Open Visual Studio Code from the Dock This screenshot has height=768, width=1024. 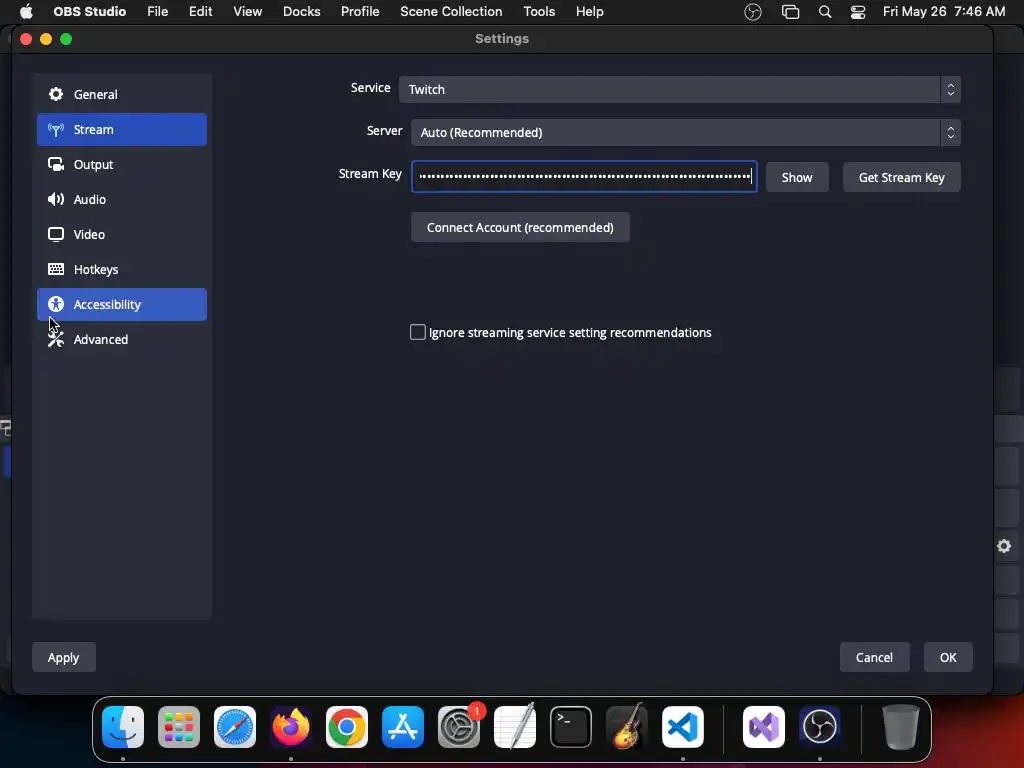(682, 727)
